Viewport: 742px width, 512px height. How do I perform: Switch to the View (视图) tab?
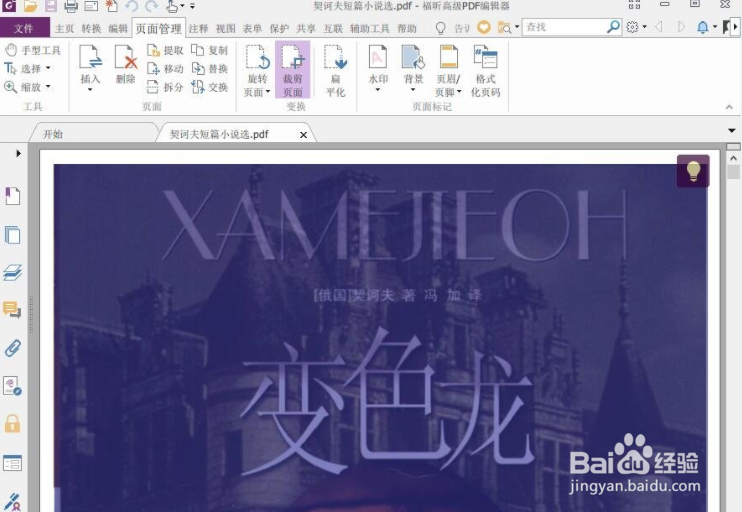click(226, 28)
